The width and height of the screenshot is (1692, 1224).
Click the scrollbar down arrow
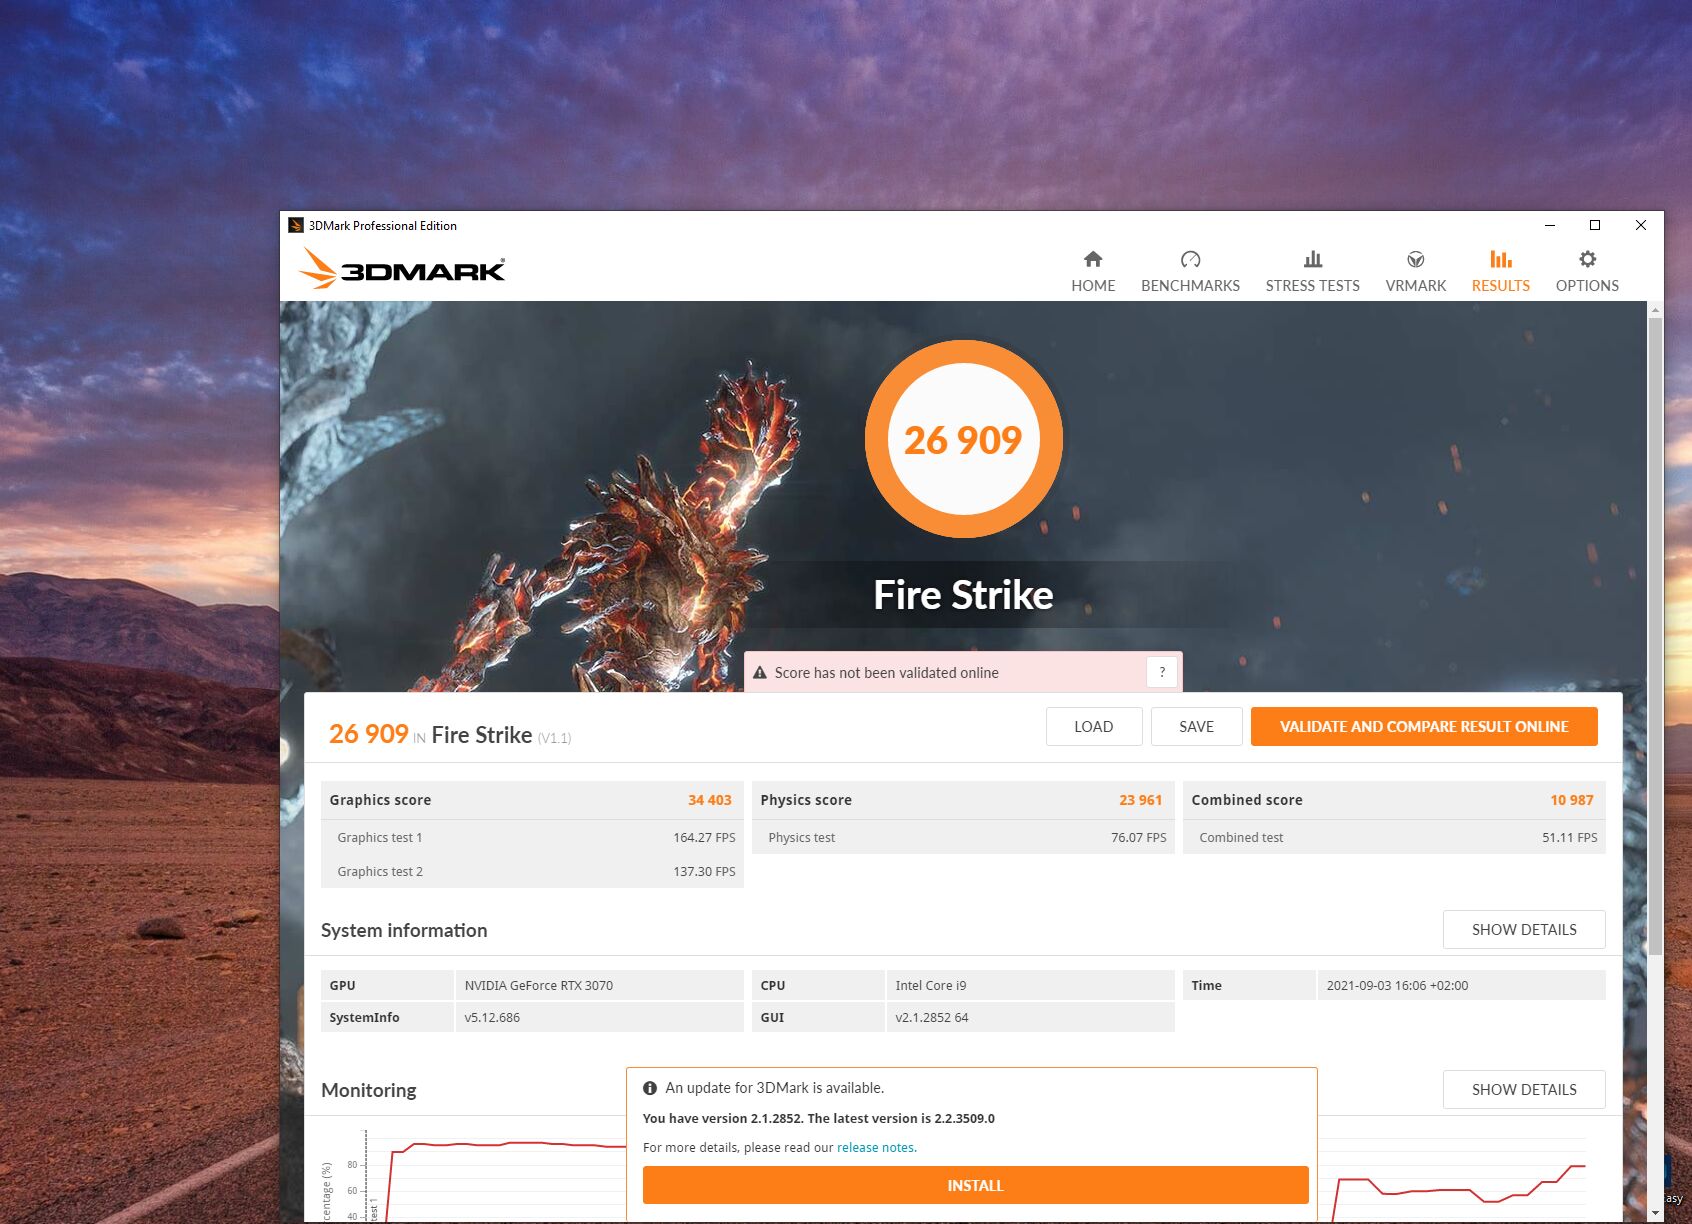tap(1655, 1212)
